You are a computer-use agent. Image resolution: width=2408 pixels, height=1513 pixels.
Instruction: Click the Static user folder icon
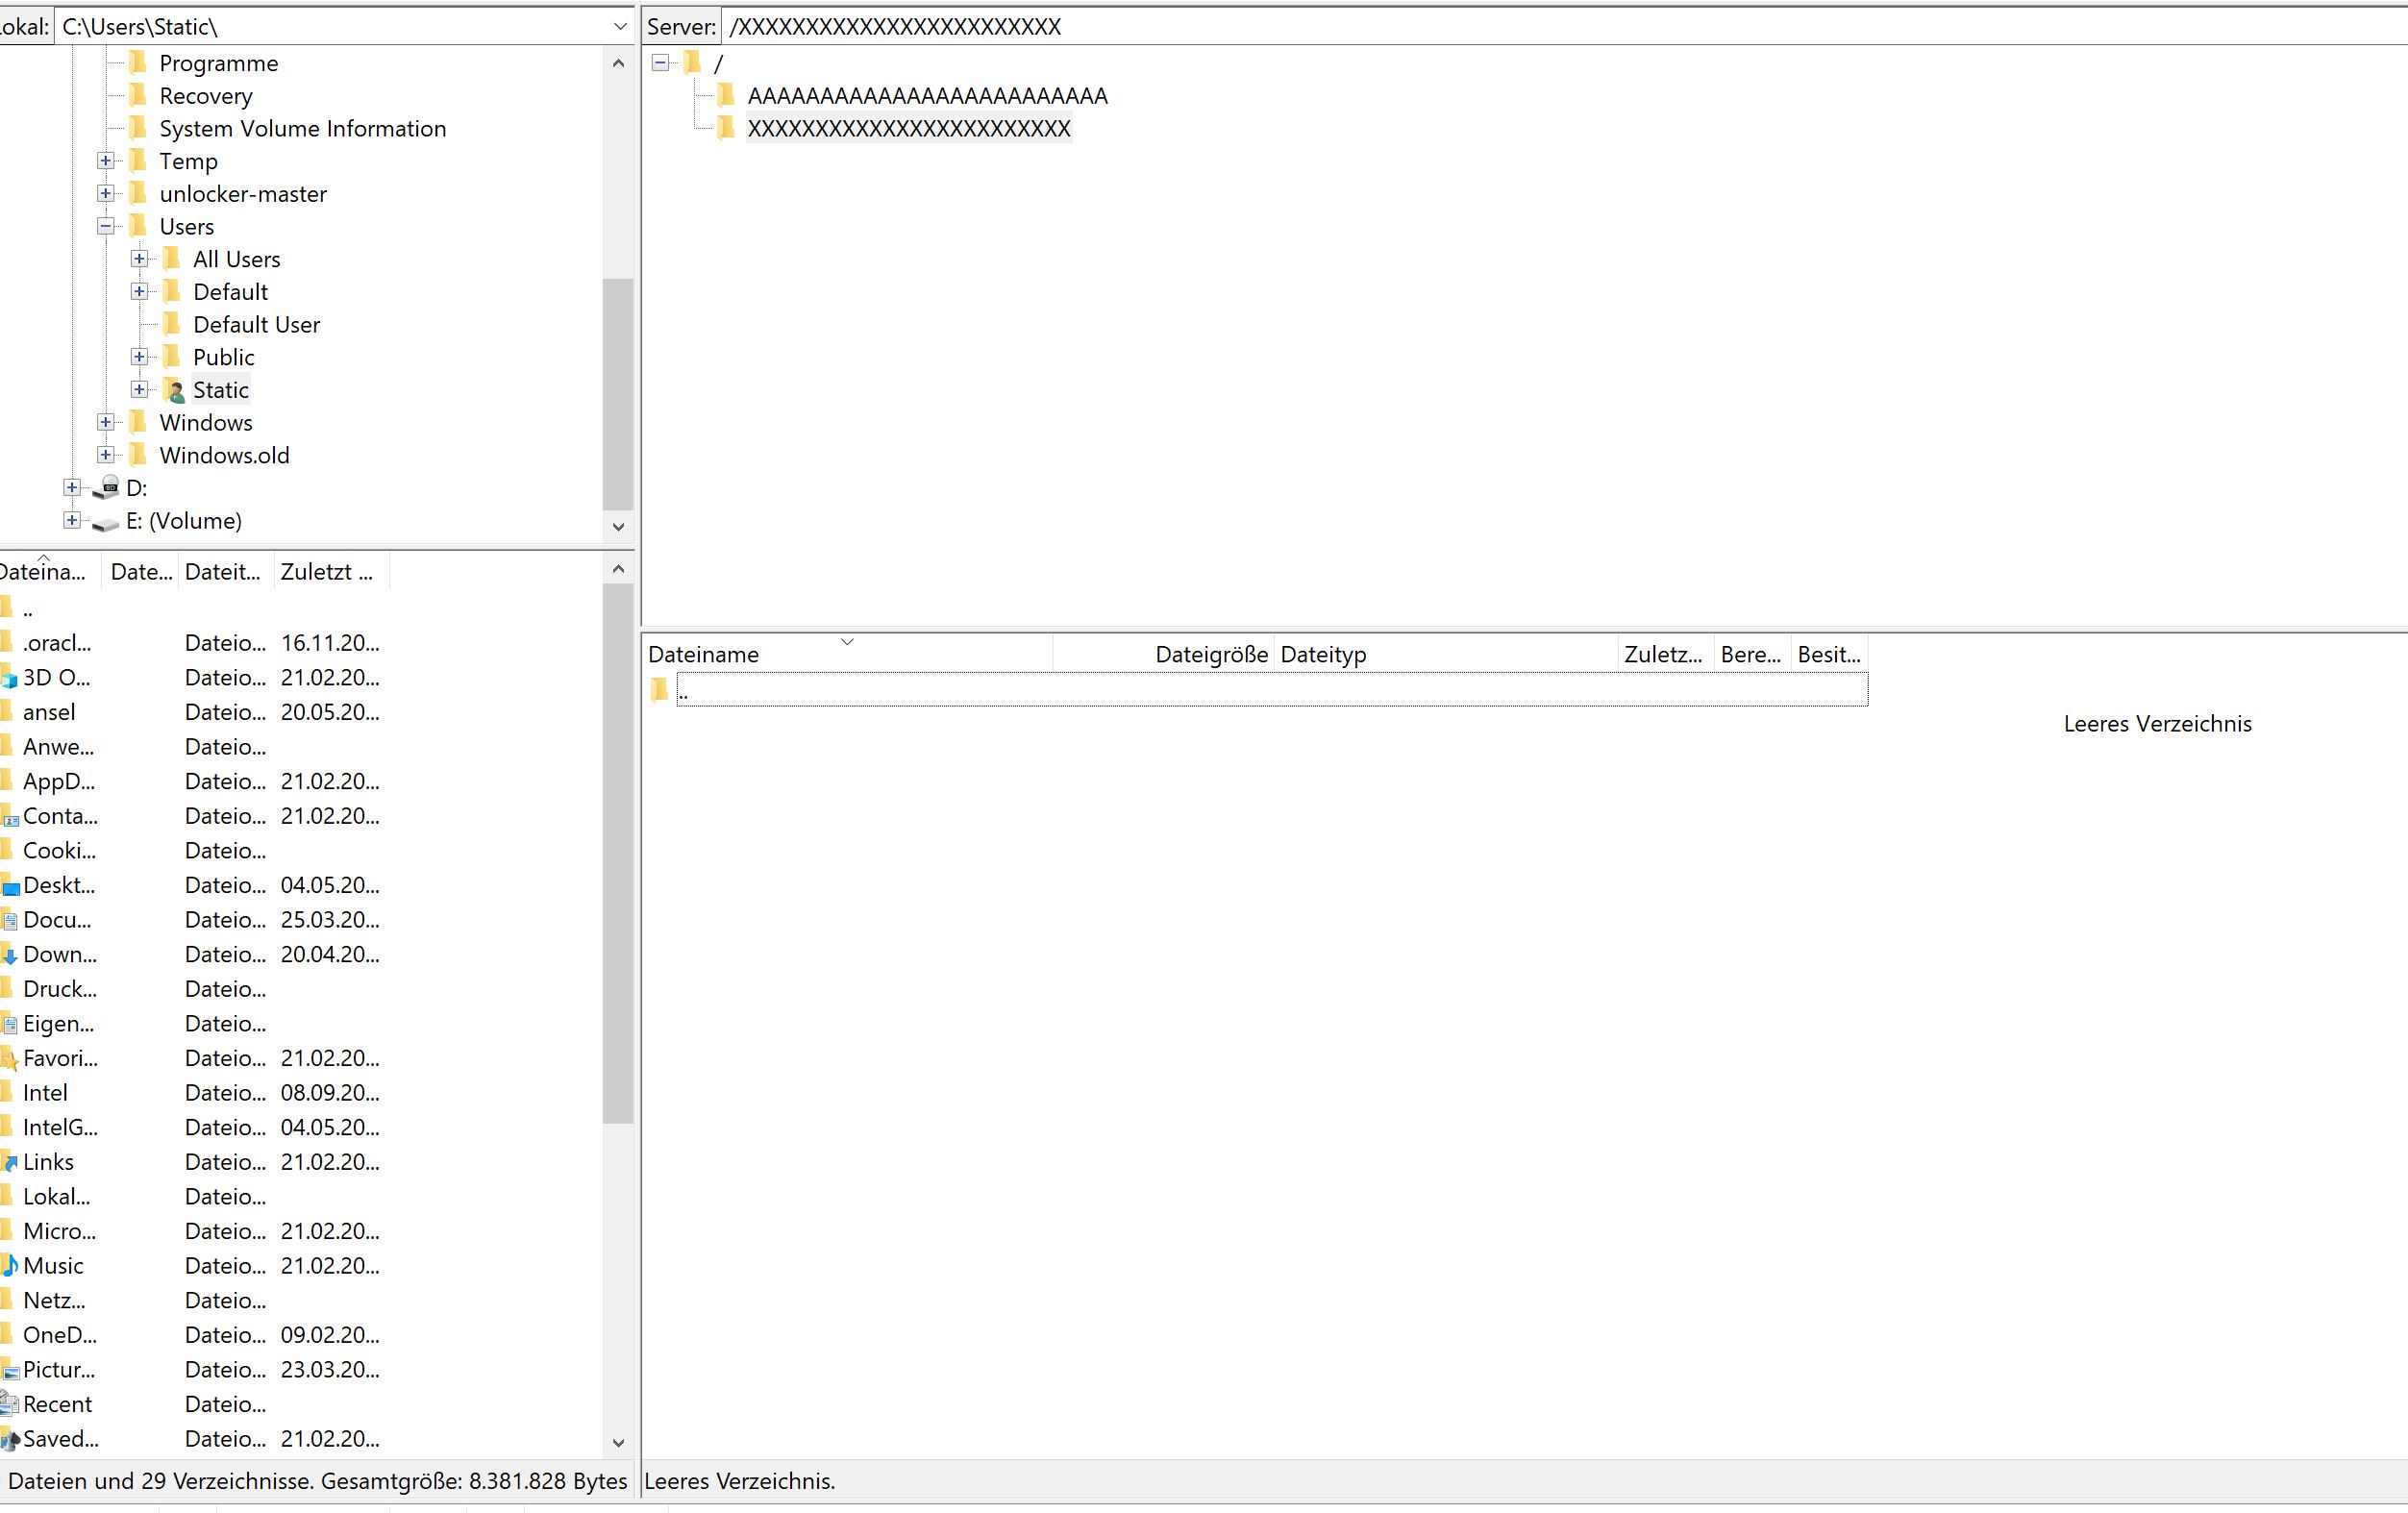click(x=173, y=390)
